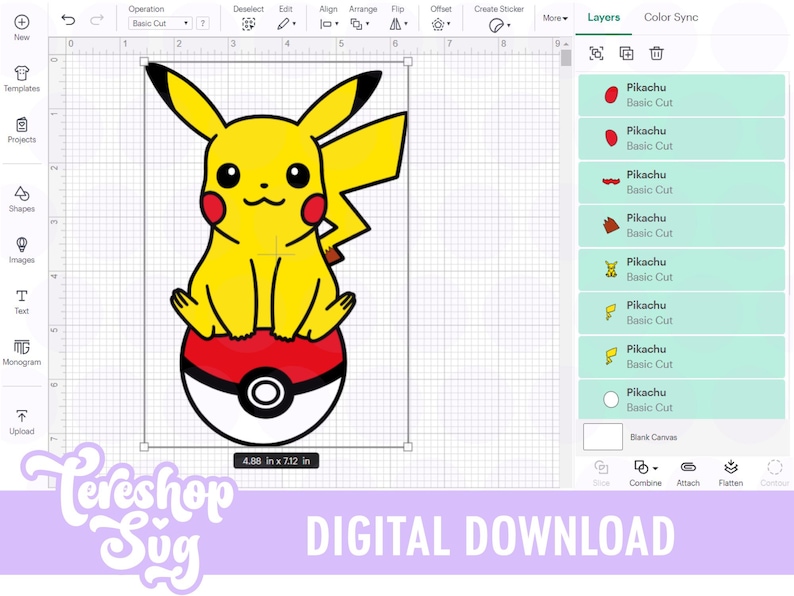
Task: Click the 4.88 in x 7.12 in size label
Action: 276,461
